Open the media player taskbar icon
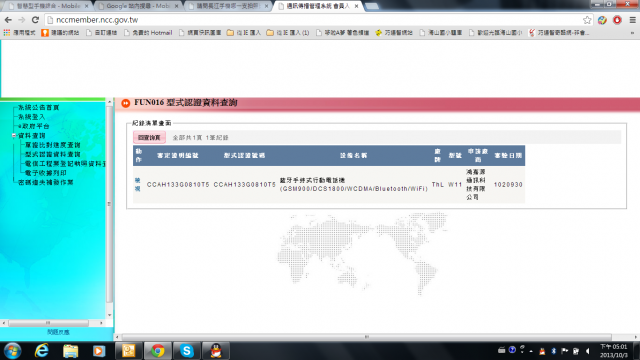Screen dimensions: 640x360 (99, 351)
